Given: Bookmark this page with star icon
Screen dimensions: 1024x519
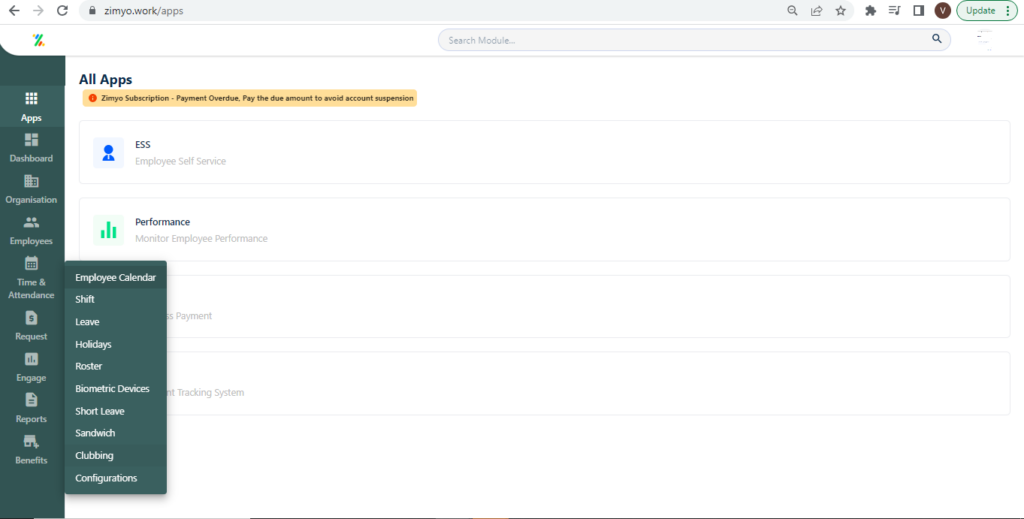Looking at the screenshot, I should pyautogui.click(x=840, y=10).
